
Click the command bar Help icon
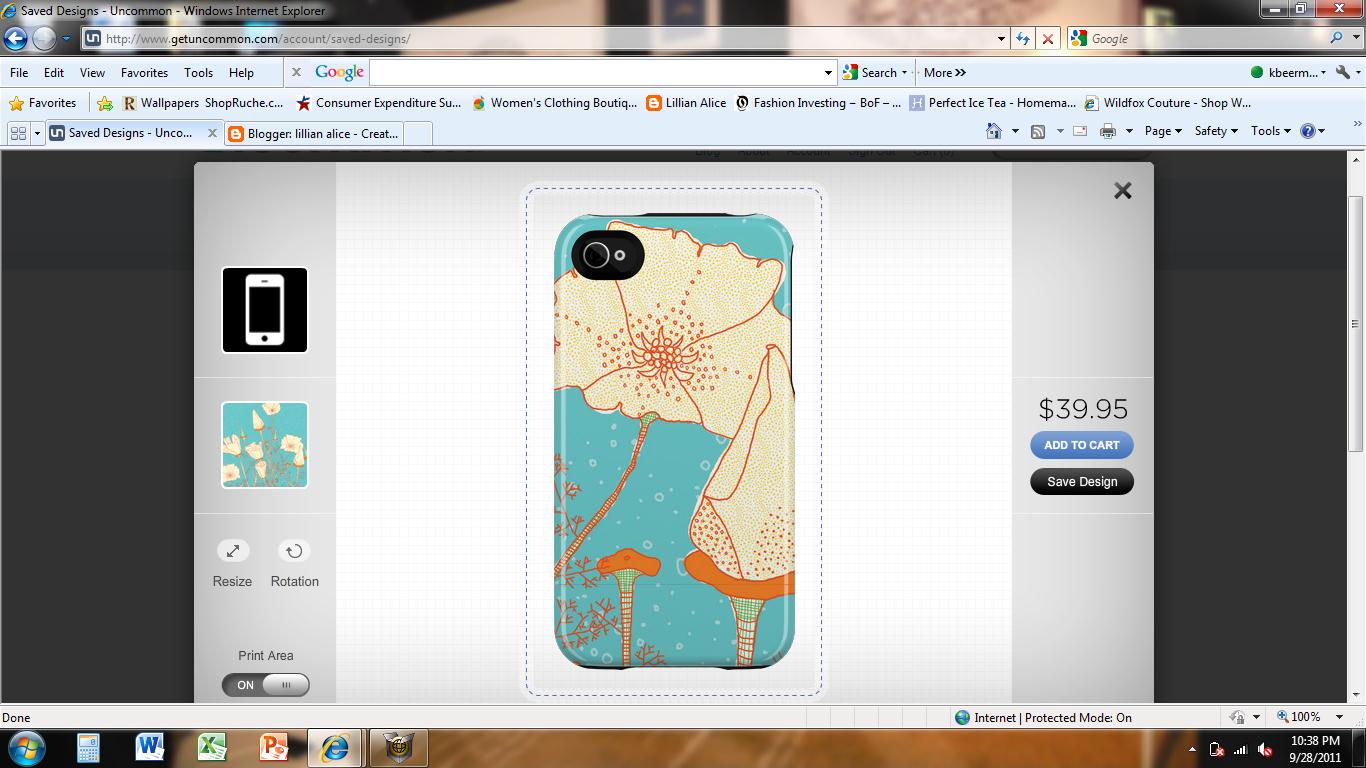[1307, 131]
